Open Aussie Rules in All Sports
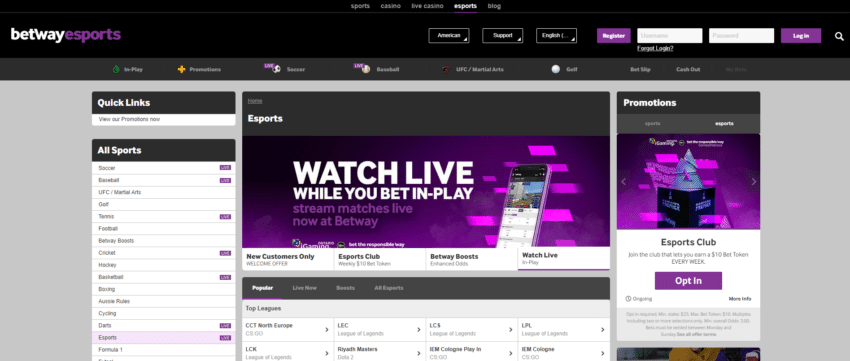The image size is (850, 361). 164,301
